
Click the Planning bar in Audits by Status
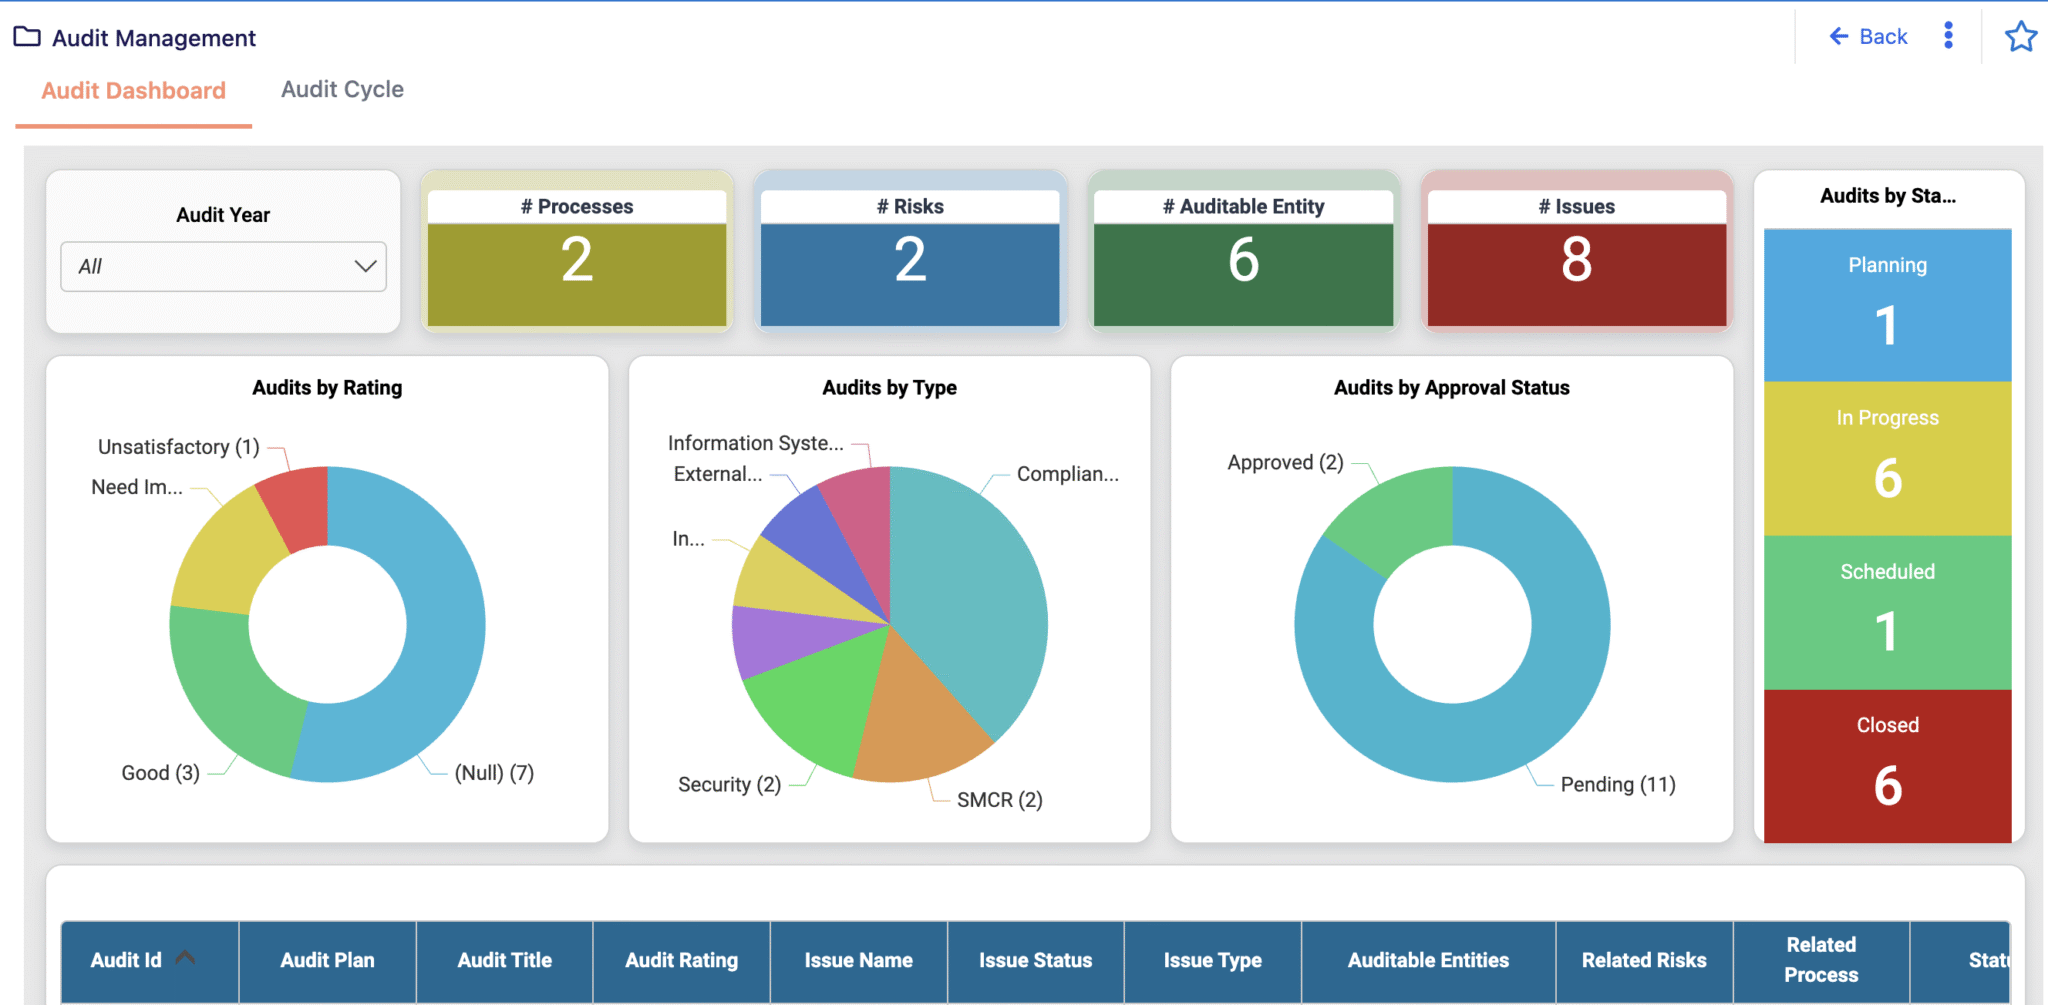coord(1886,305)
